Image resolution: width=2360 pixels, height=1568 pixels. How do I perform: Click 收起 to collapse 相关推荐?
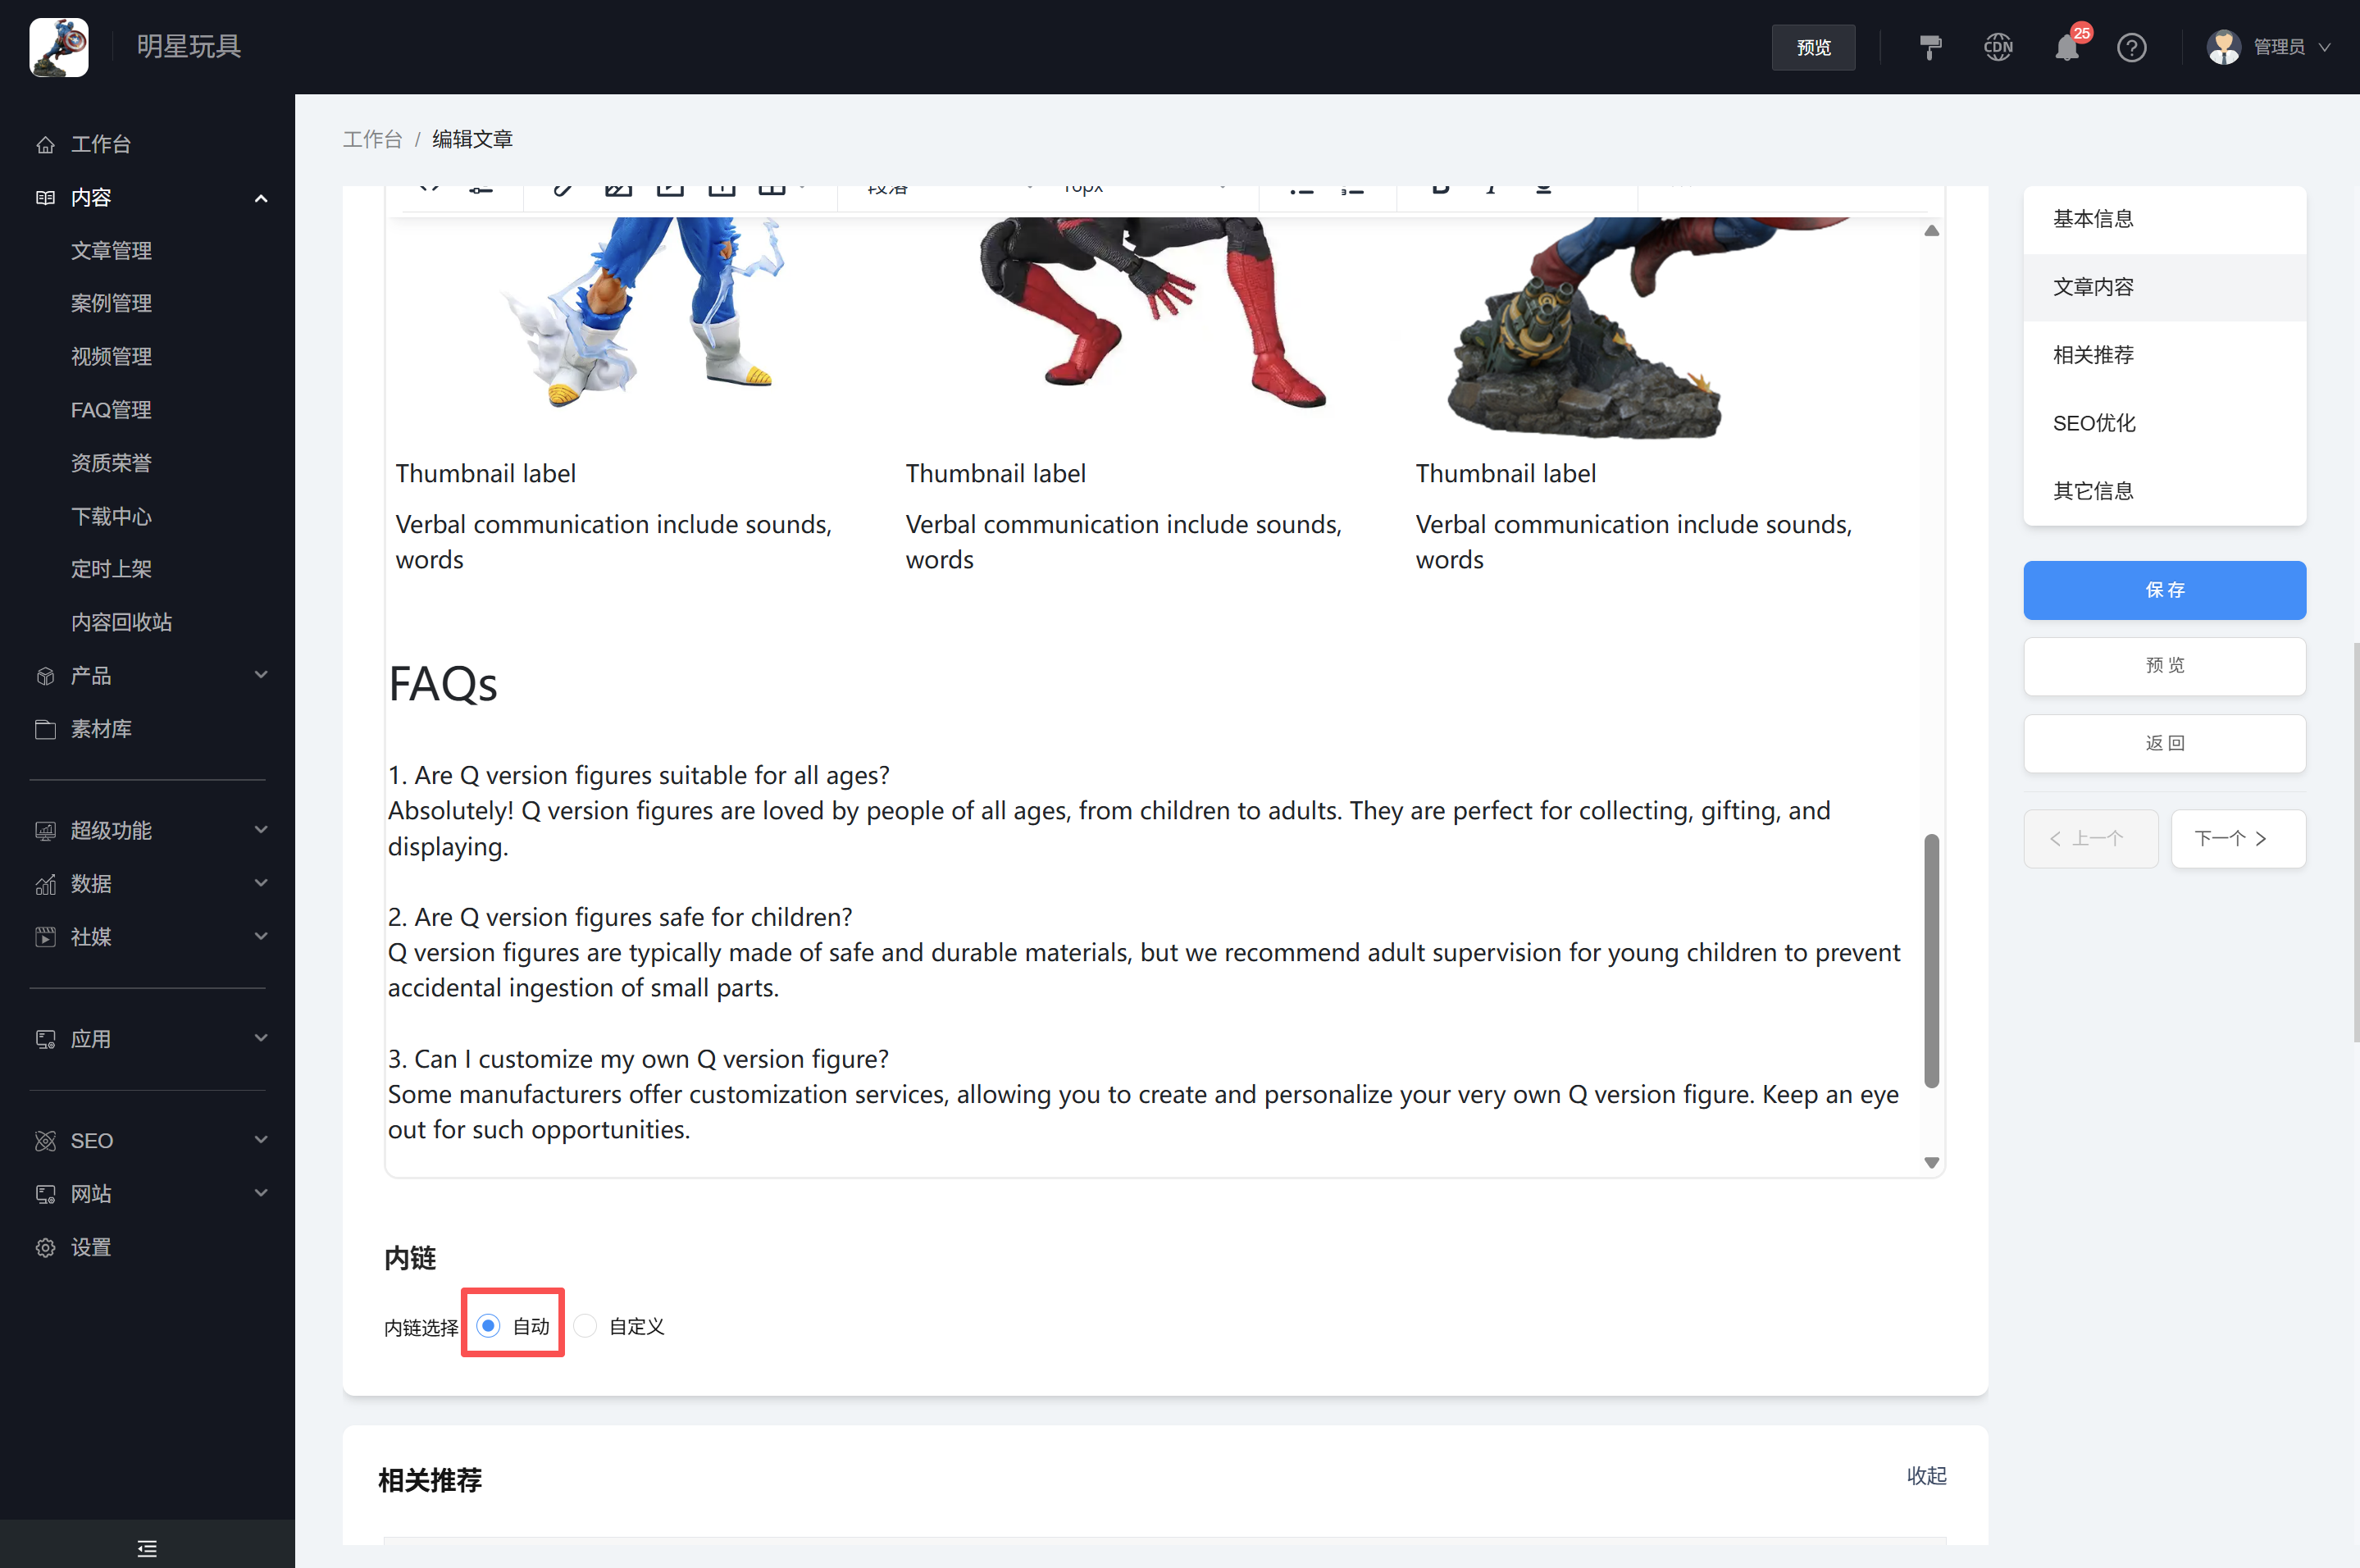coord(1926,1476)
